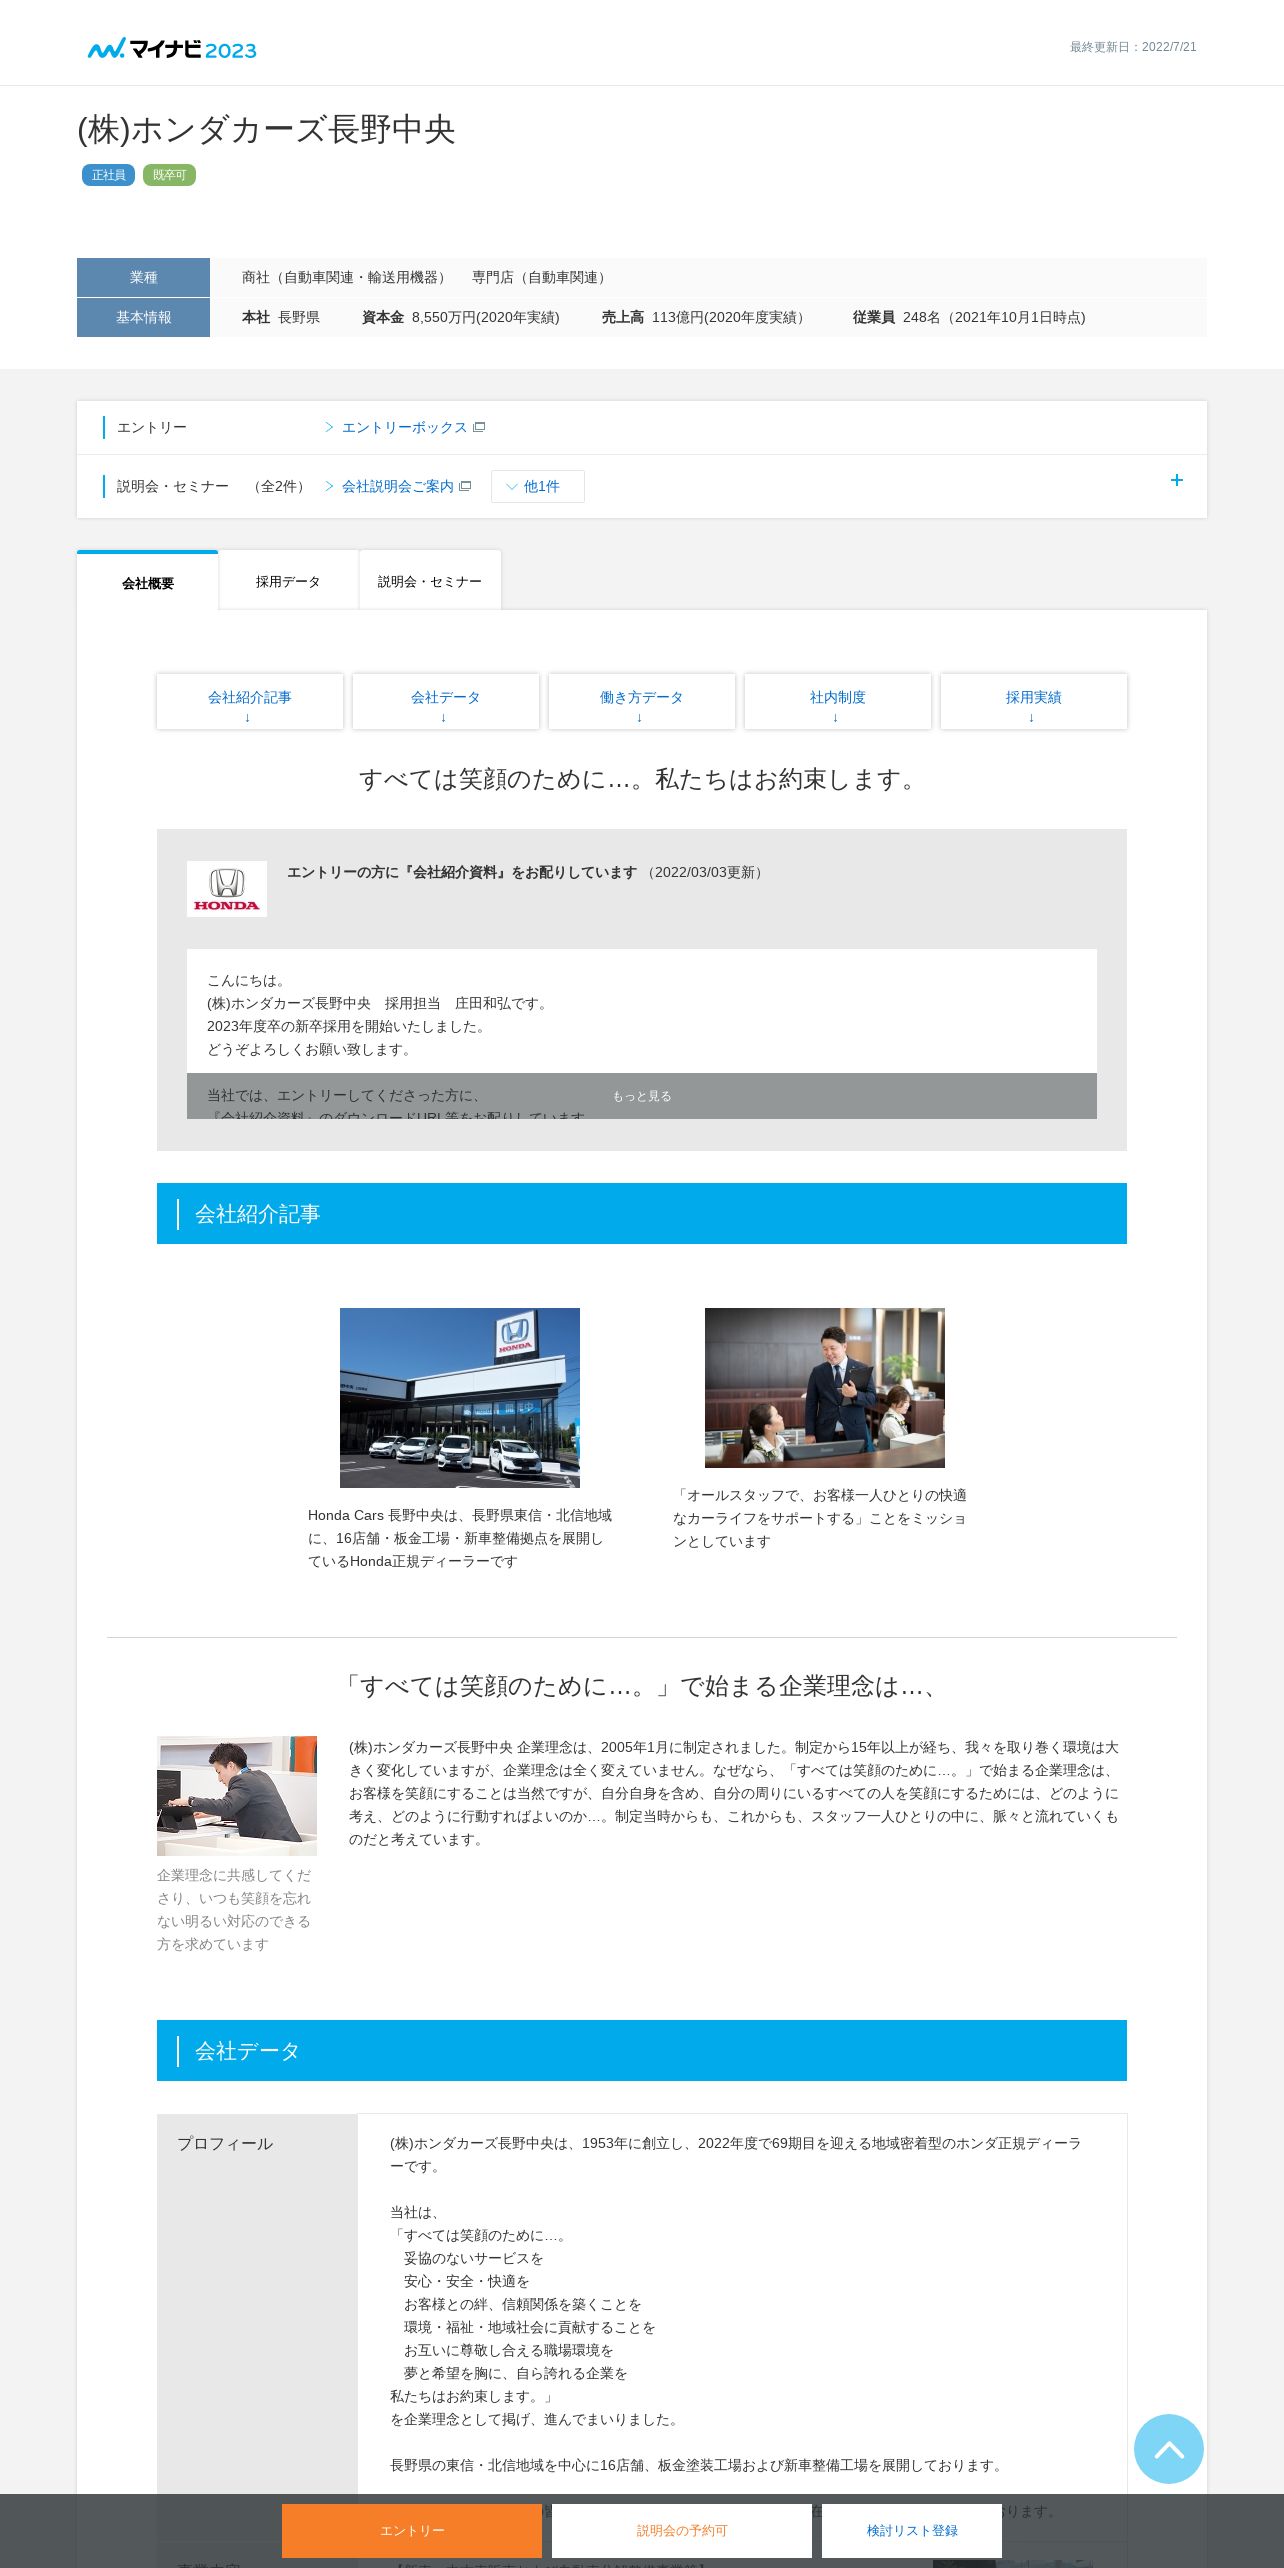
Task: Click the Honda logo in announcement box
Action: point(227,889)
